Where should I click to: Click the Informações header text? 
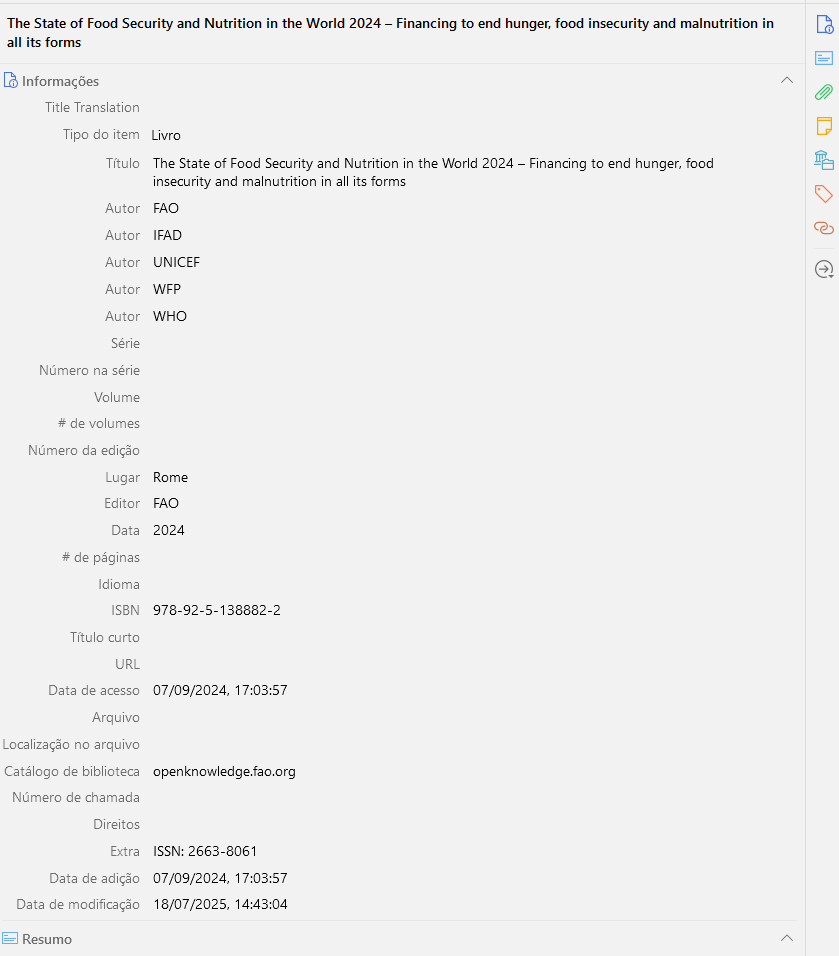(60, 81)
